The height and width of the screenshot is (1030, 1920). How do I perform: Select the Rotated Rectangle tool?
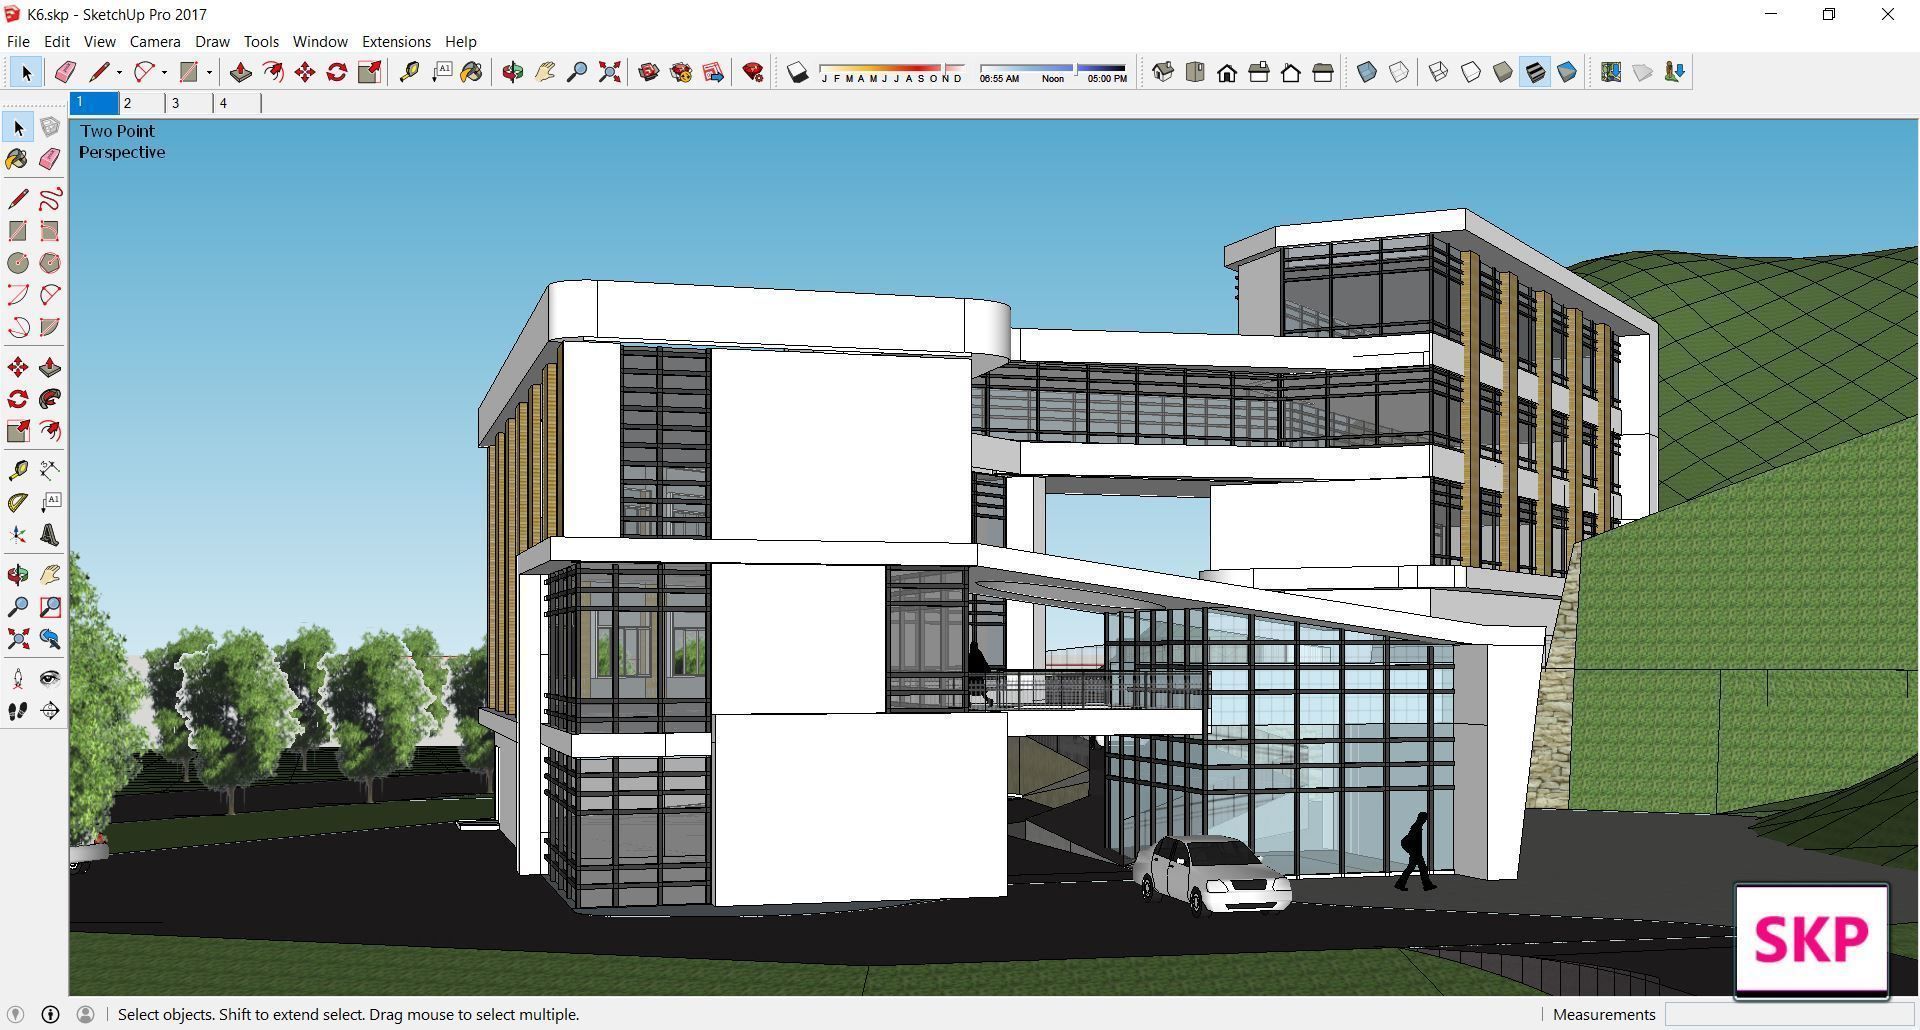50,231
